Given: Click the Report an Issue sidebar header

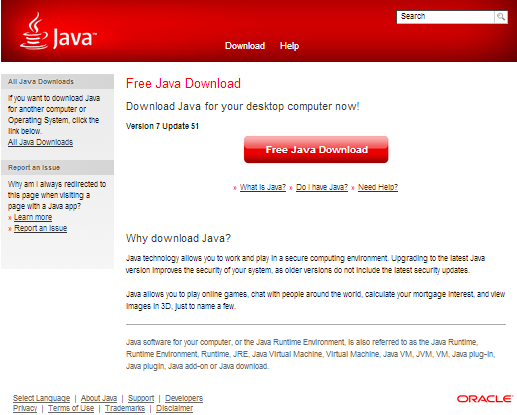Looking at the screenshot, I should coord(57,168).
